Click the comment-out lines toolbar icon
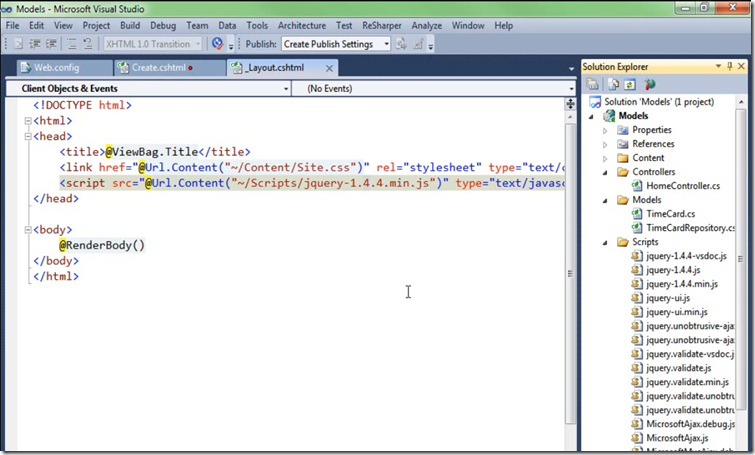The image size is (755, 455). coord(72,44)
